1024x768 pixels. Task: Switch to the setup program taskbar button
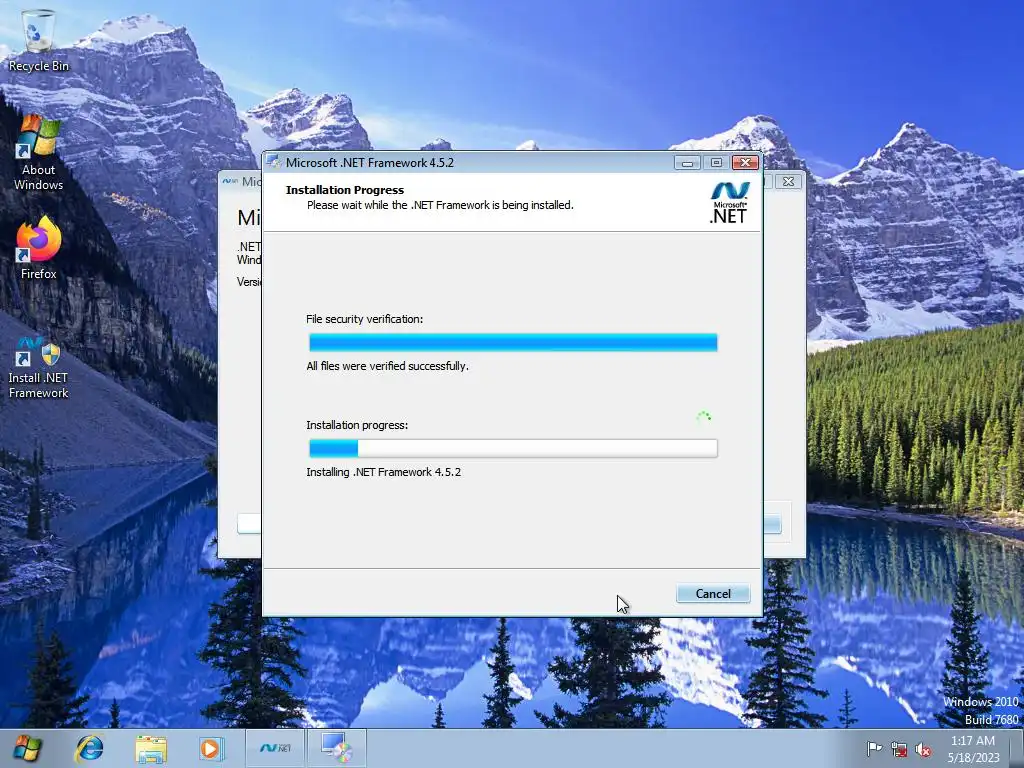(336, 748)
